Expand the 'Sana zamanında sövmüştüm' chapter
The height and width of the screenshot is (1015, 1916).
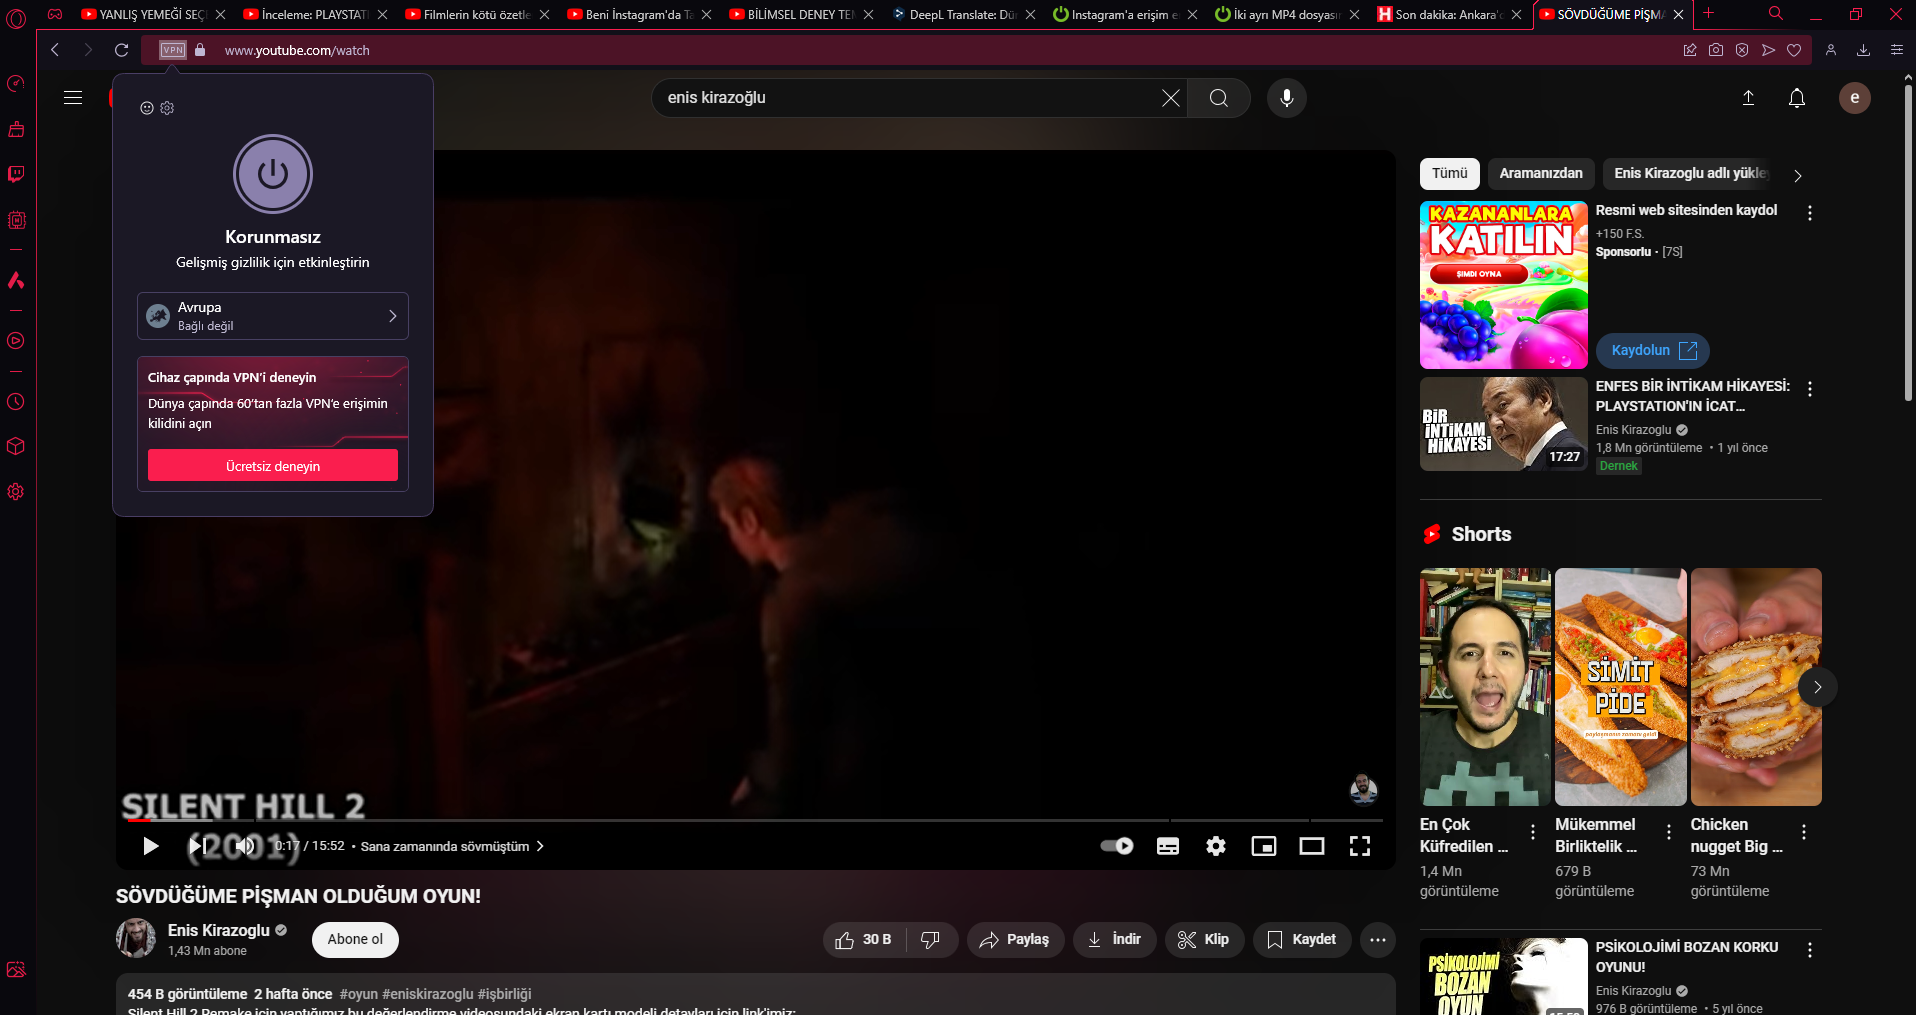[x=452, y=846]
